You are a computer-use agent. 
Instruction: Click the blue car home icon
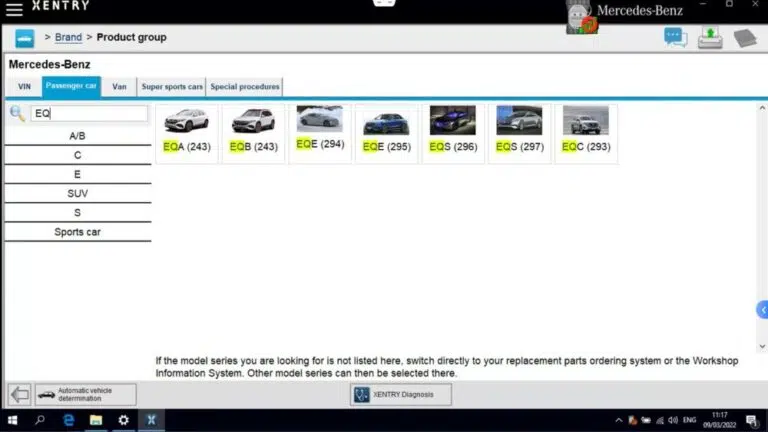click(x=25, y=38)
